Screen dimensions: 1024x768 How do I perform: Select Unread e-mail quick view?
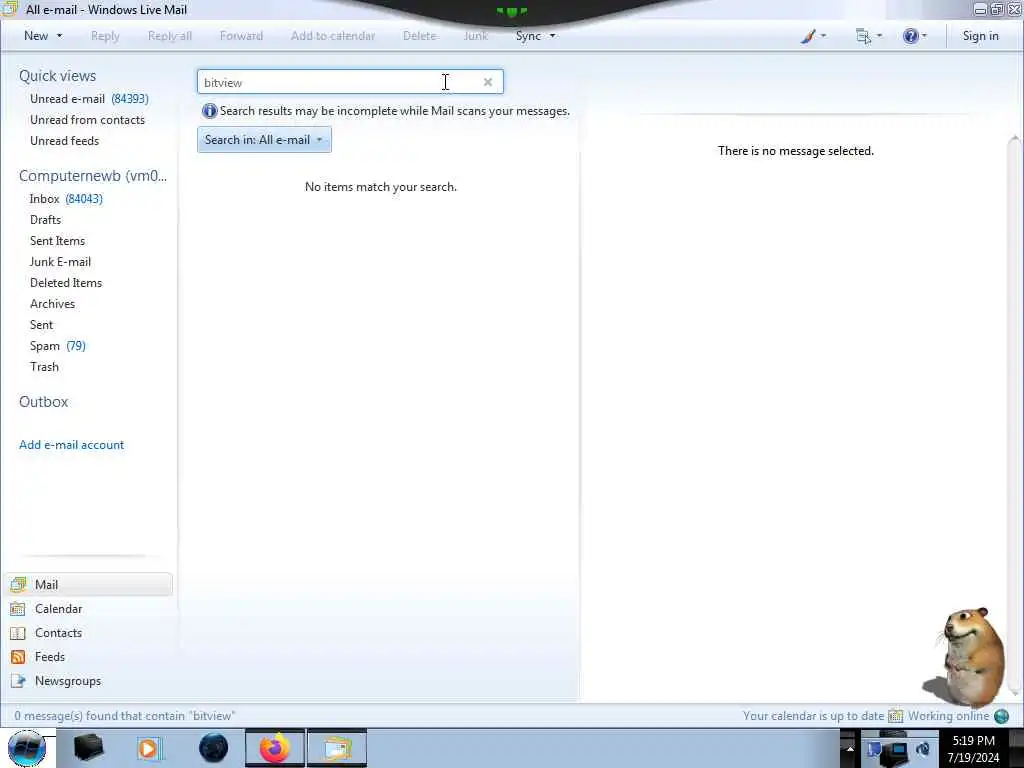pyautogui.click(x=89, y=99)
